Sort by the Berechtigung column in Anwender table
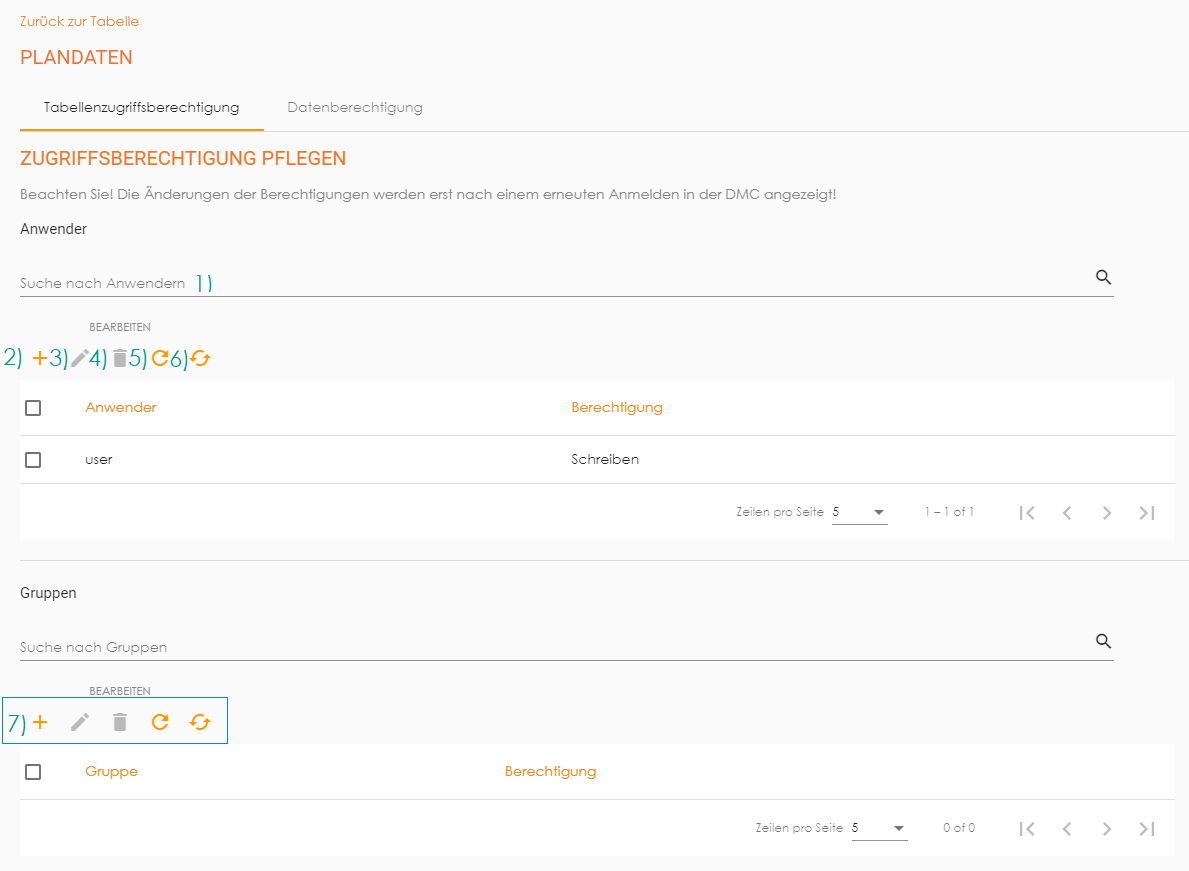The image size is (1189, 871). coord(616,407)
